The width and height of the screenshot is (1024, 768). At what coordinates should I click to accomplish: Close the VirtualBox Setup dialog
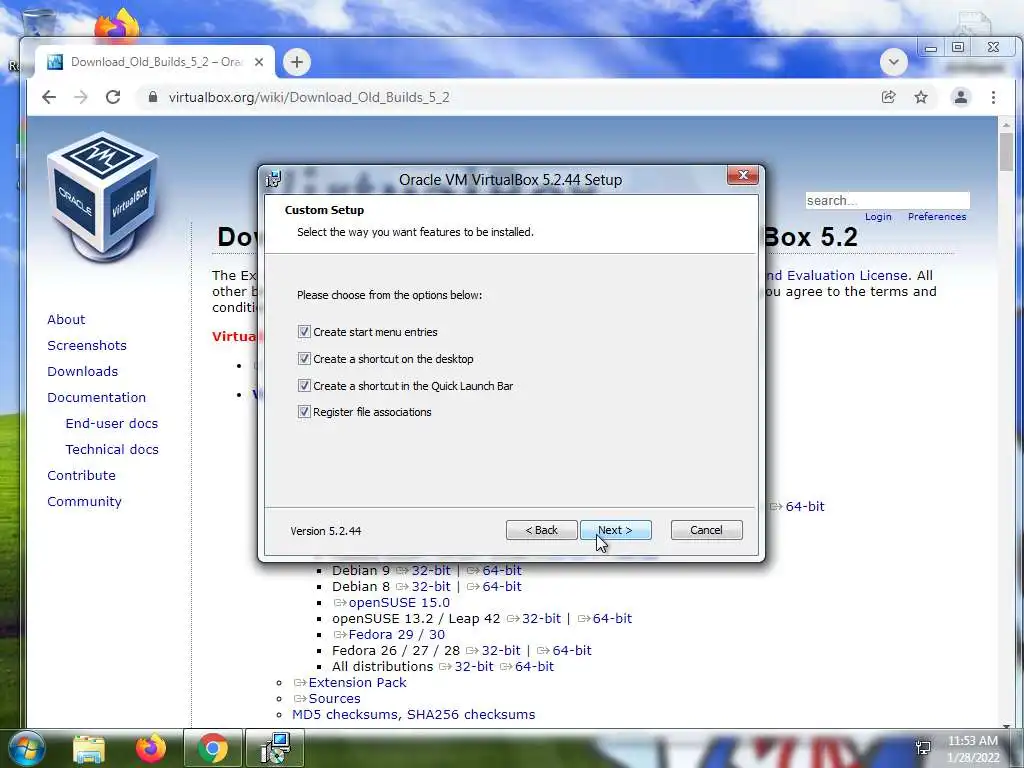[x=743, y=175]
